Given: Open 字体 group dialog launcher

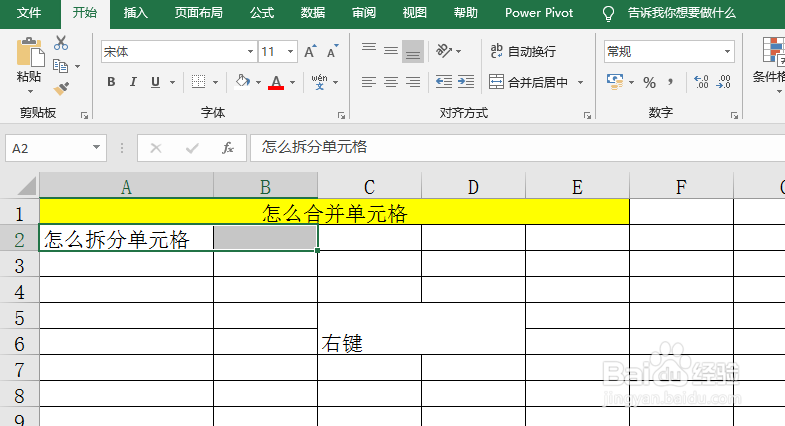Looking at the screenshot, I should 341,115.
